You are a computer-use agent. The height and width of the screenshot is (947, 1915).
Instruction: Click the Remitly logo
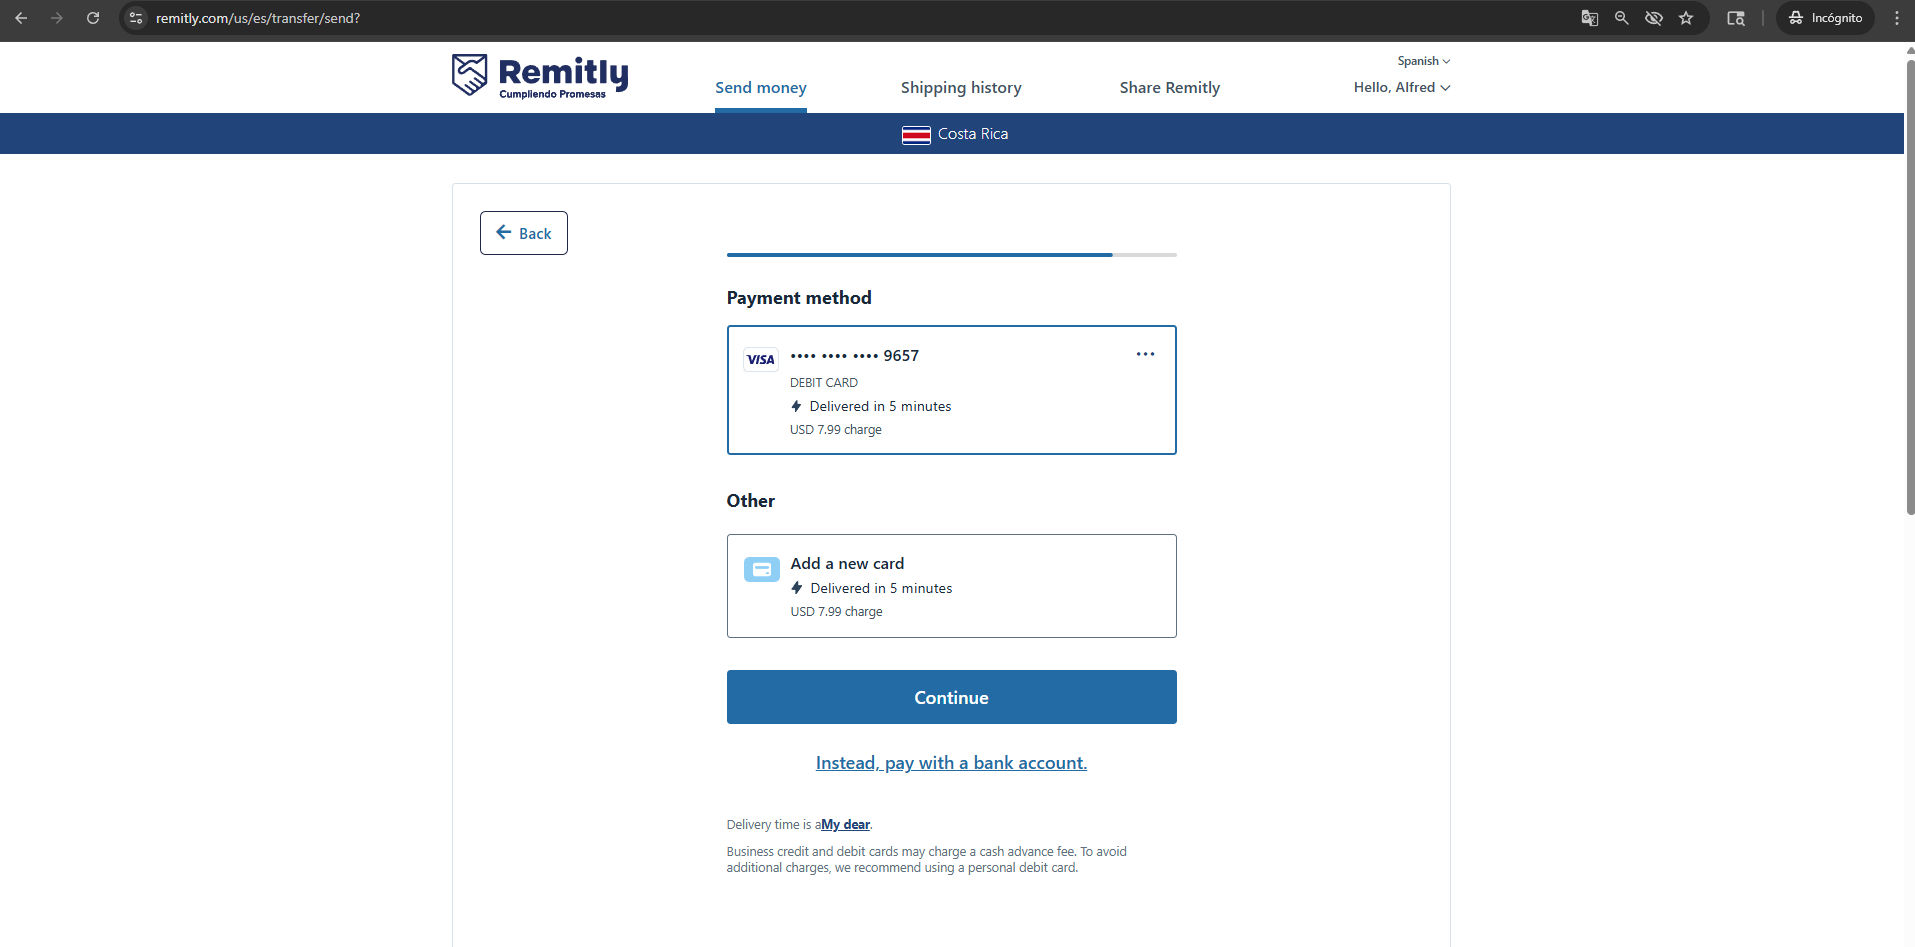click(x=540, y=76)
